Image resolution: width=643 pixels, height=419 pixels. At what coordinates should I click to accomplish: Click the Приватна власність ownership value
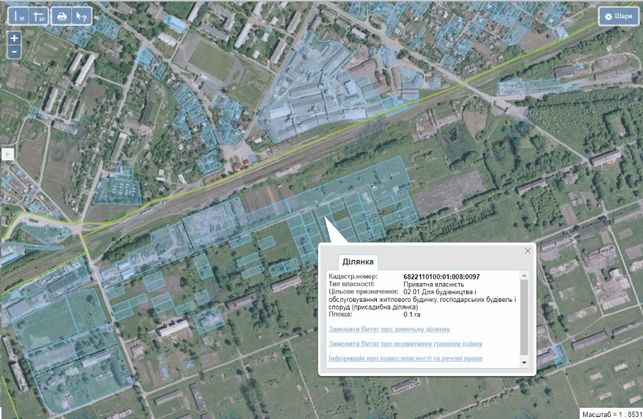(434, 284)
